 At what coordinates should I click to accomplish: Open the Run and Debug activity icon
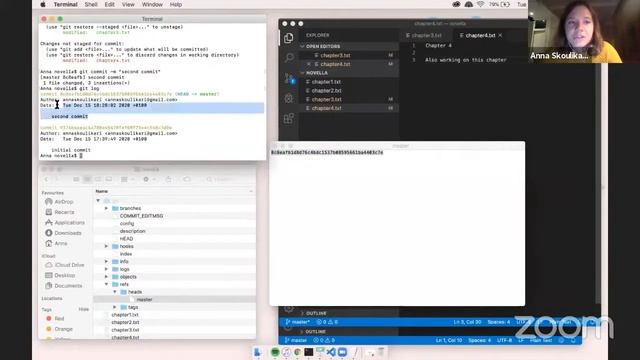289,98
